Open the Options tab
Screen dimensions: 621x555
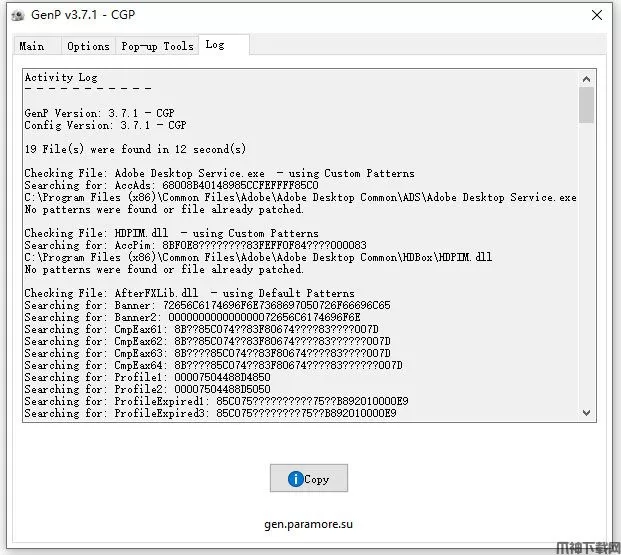tap(88, 46)
